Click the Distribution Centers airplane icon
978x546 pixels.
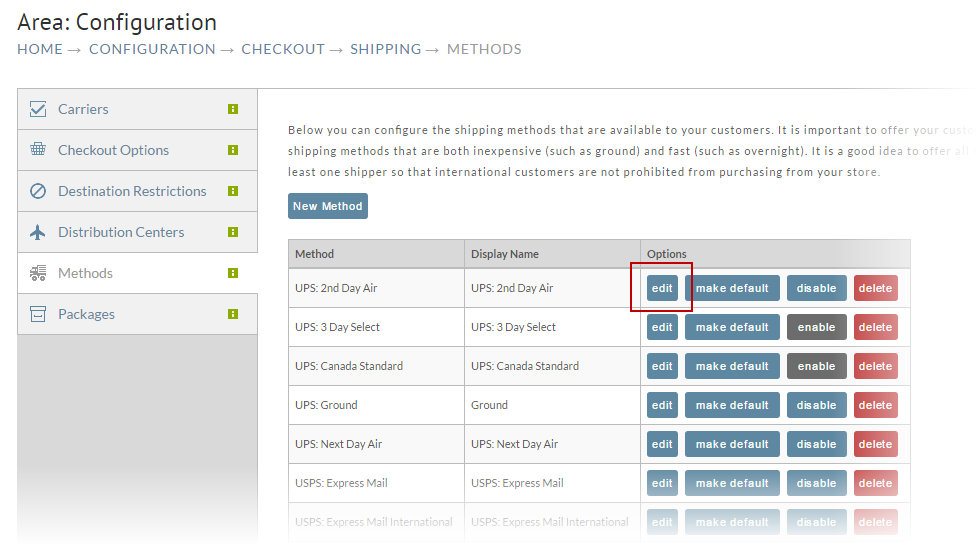38,232
